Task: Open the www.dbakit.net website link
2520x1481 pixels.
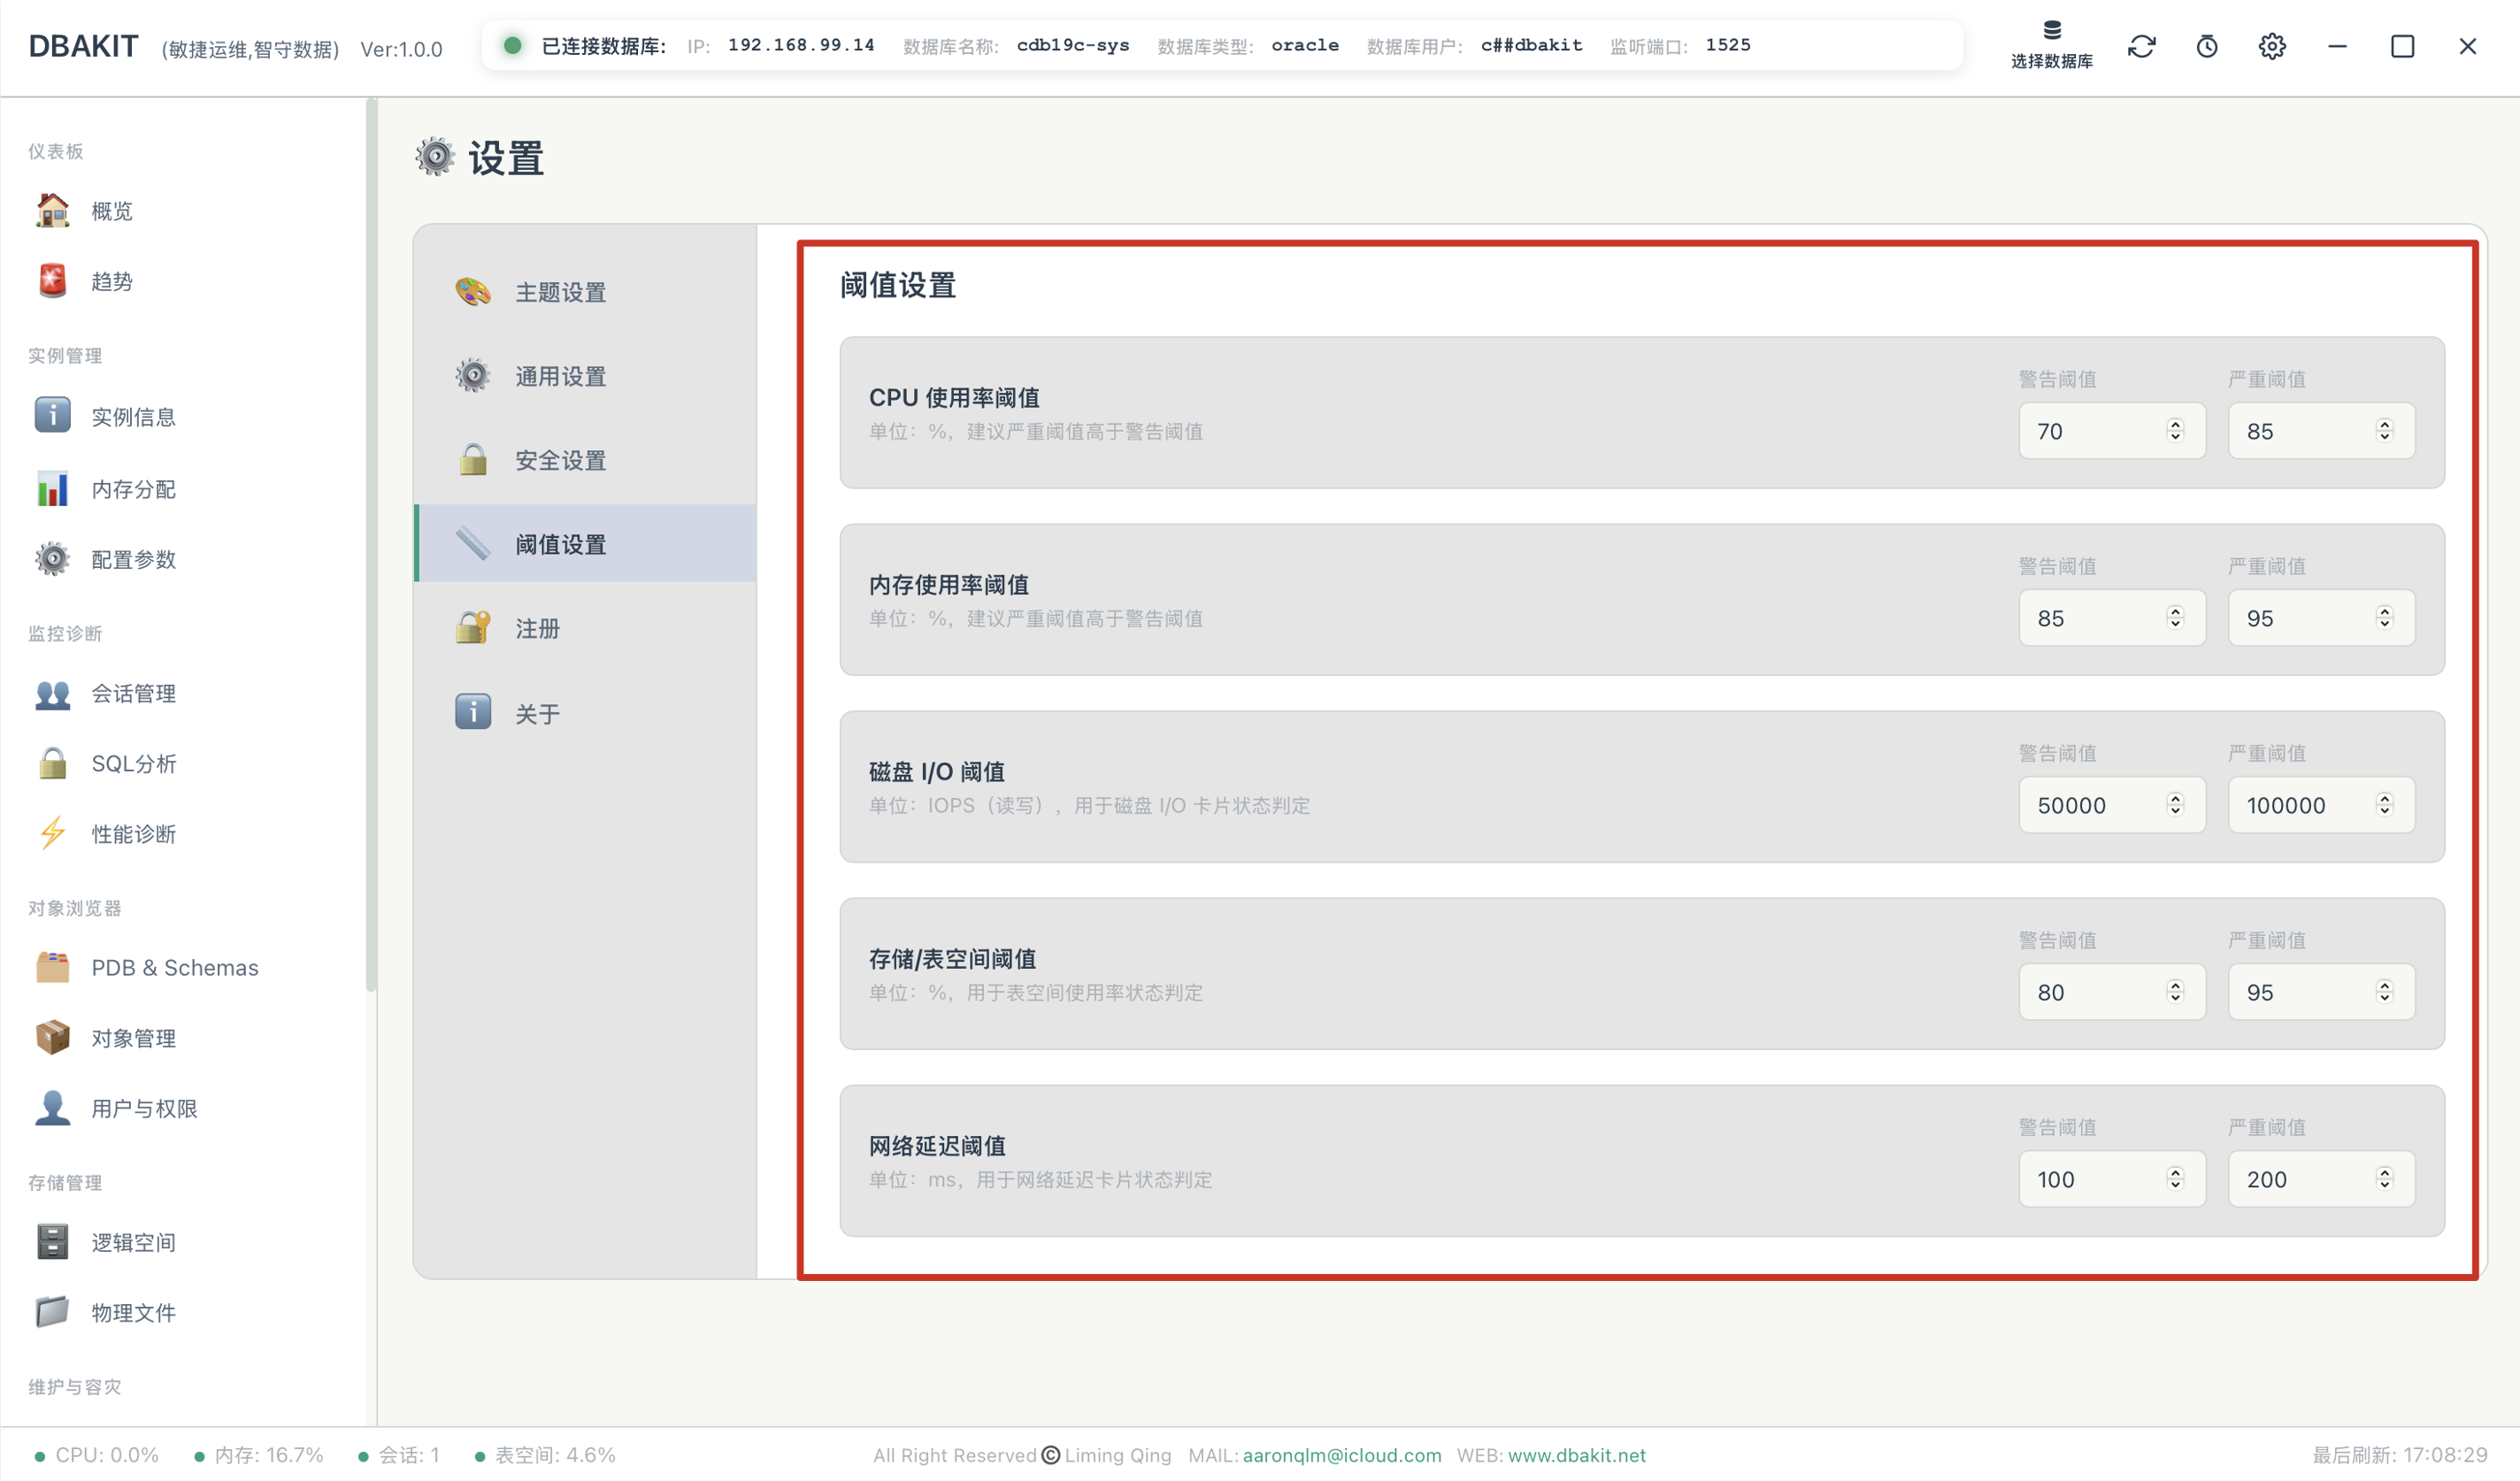Action: pyautogui.click(x=1576, y=1455)
